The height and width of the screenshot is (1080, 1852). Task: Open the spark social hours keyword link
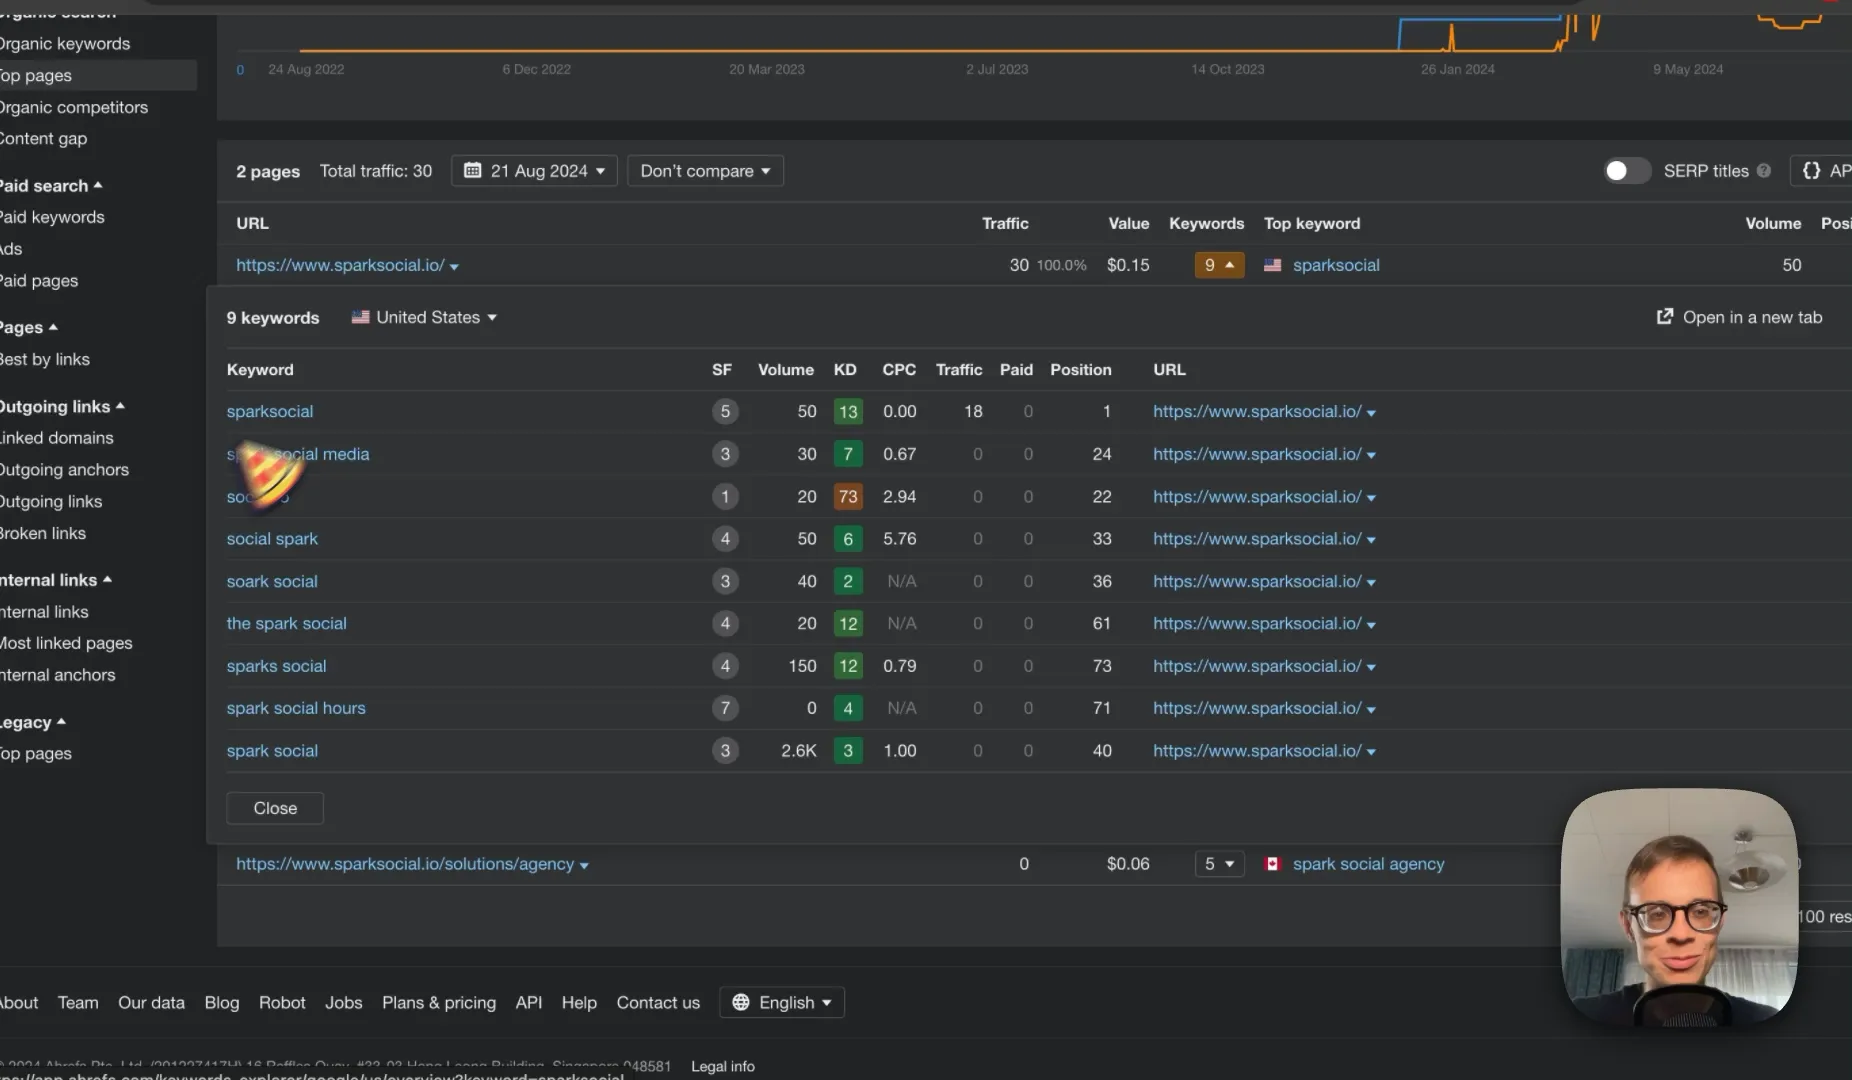click(296, 708)
